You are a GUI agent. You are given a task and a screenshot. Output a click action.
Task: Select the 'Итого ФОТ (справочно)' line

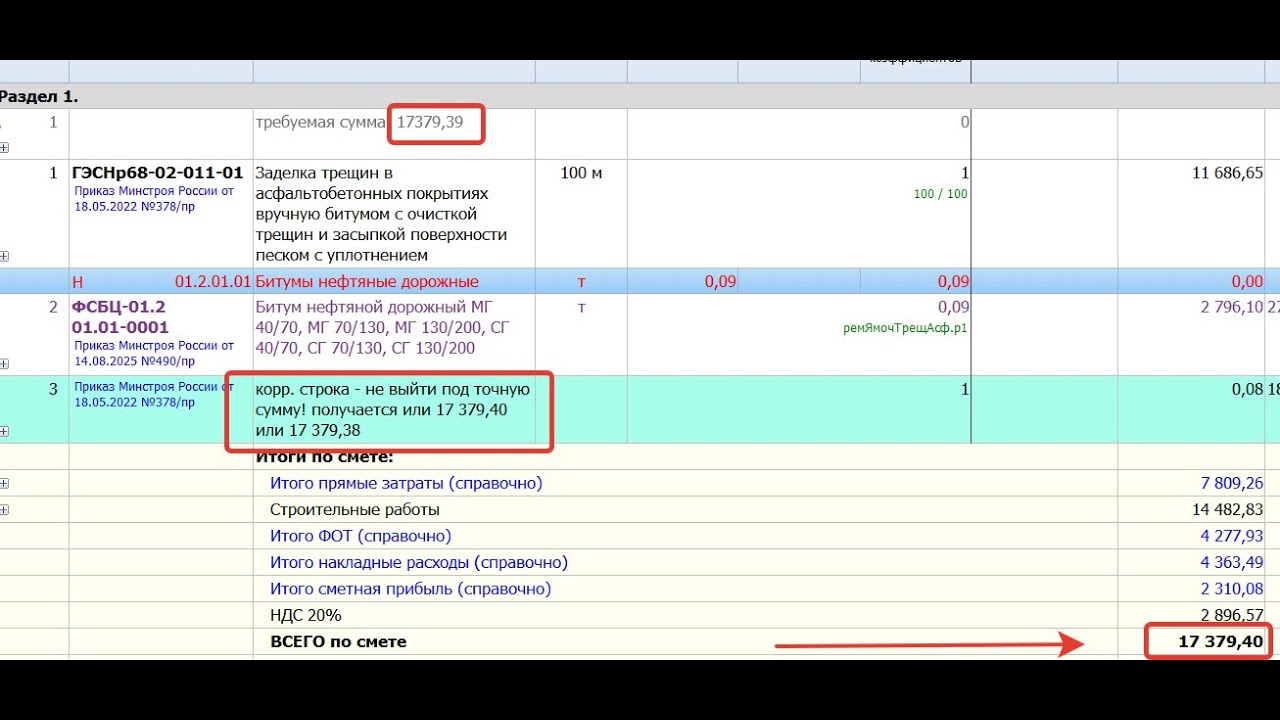360,536
